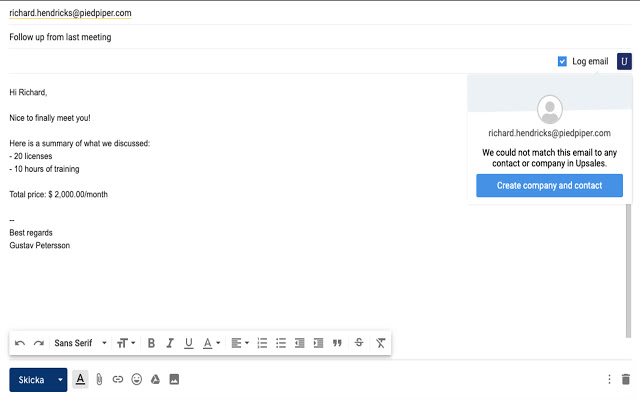Insert a link
The width and height of the screenshot is (640, 400).
118,380
